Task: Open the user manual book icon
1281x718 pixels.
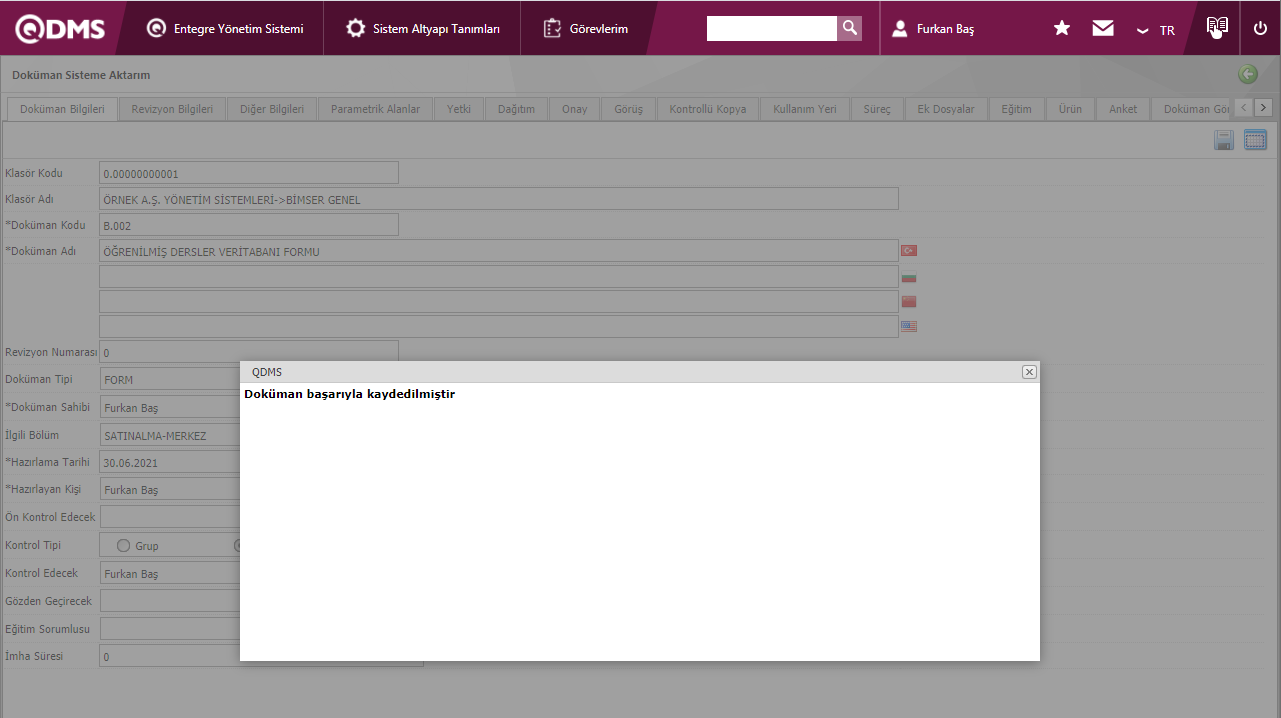Action: click(x=1216, y=27)
